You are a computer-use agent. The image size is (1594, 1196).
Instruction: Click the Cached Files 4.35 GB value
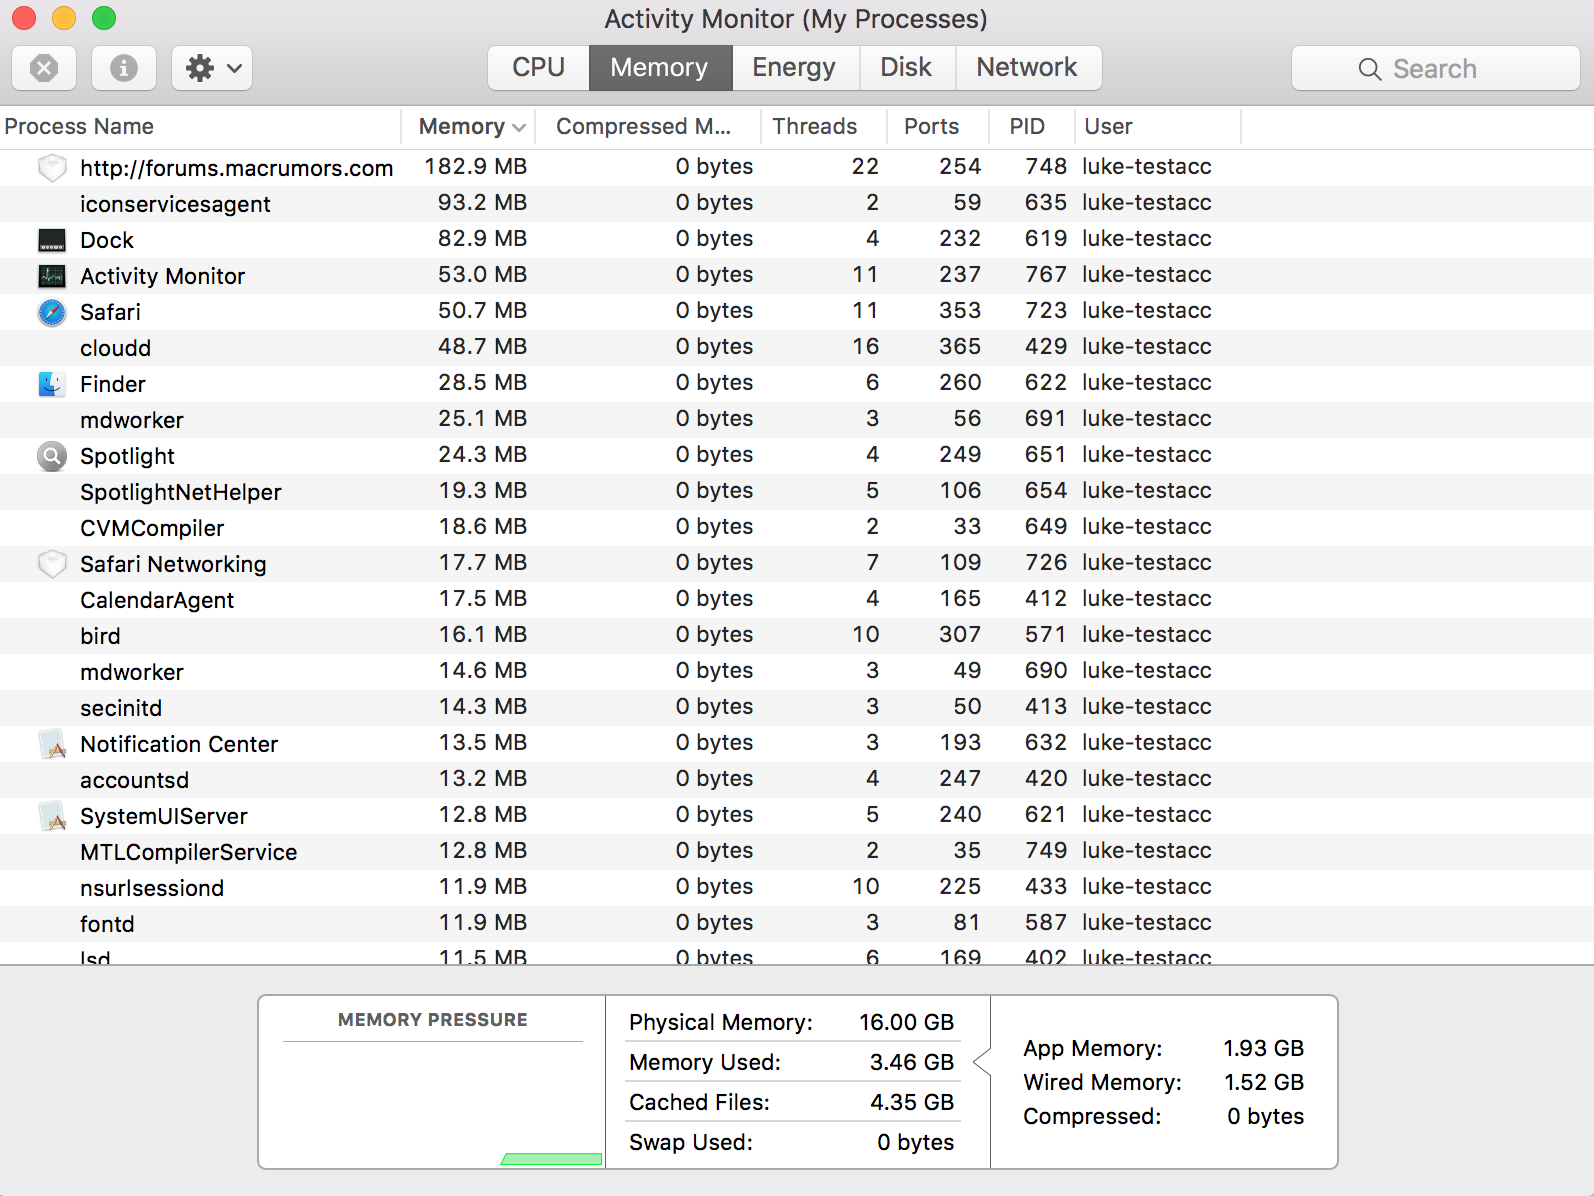pyautogui.click(x=912, y=1102)
